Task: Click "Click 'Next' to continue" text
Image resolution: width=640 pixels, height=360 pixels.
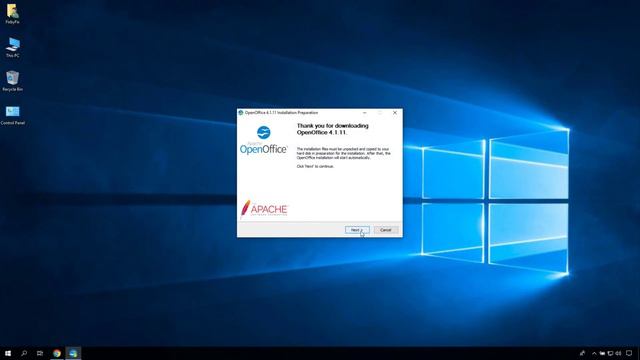Action: point(315,167)
